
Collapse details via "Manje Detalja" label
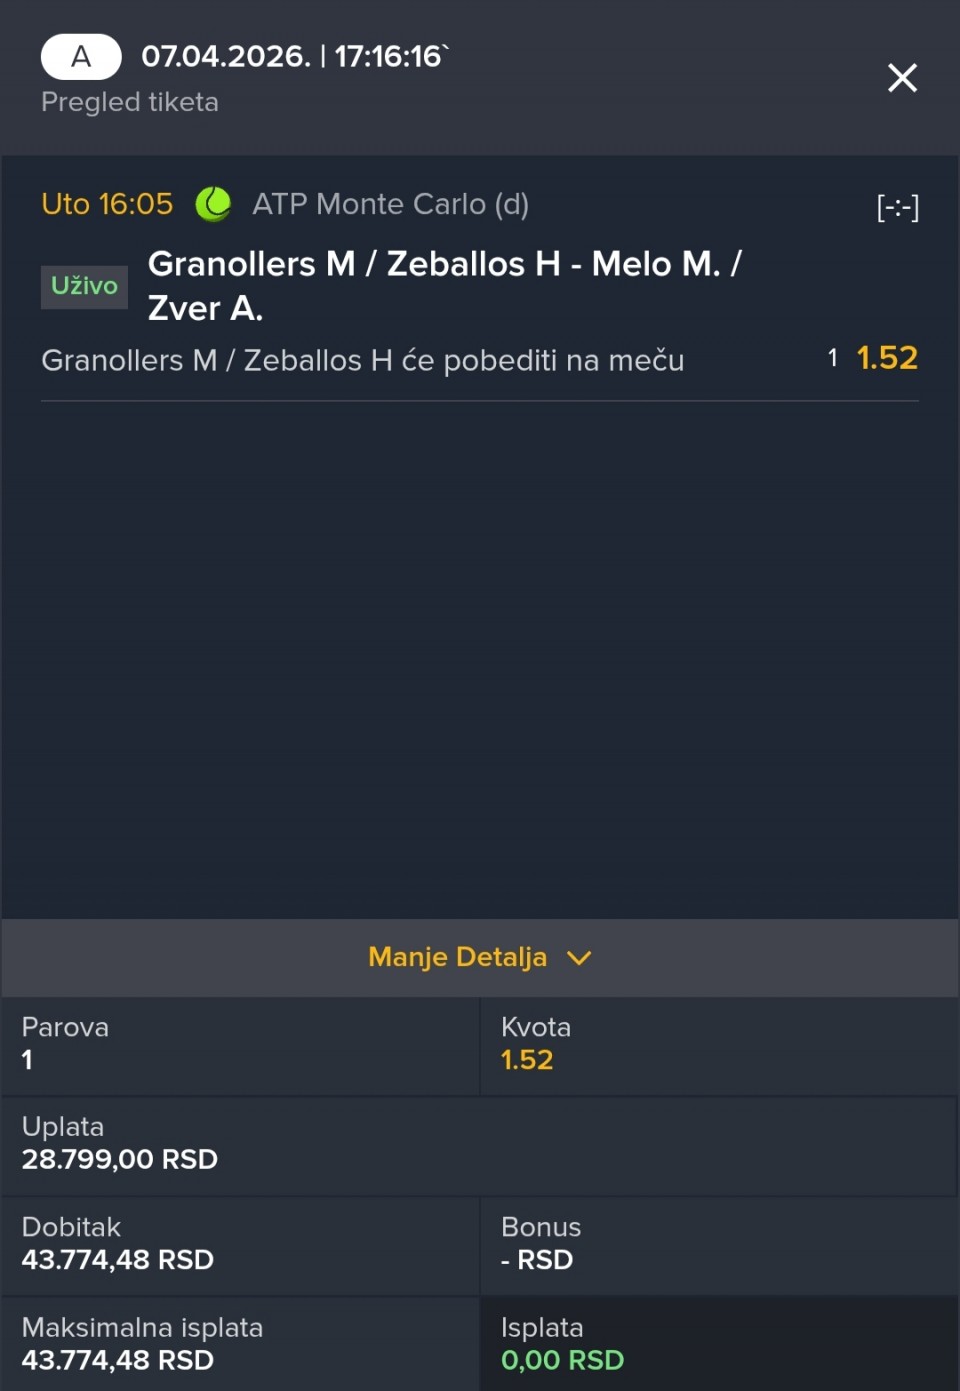457,957
